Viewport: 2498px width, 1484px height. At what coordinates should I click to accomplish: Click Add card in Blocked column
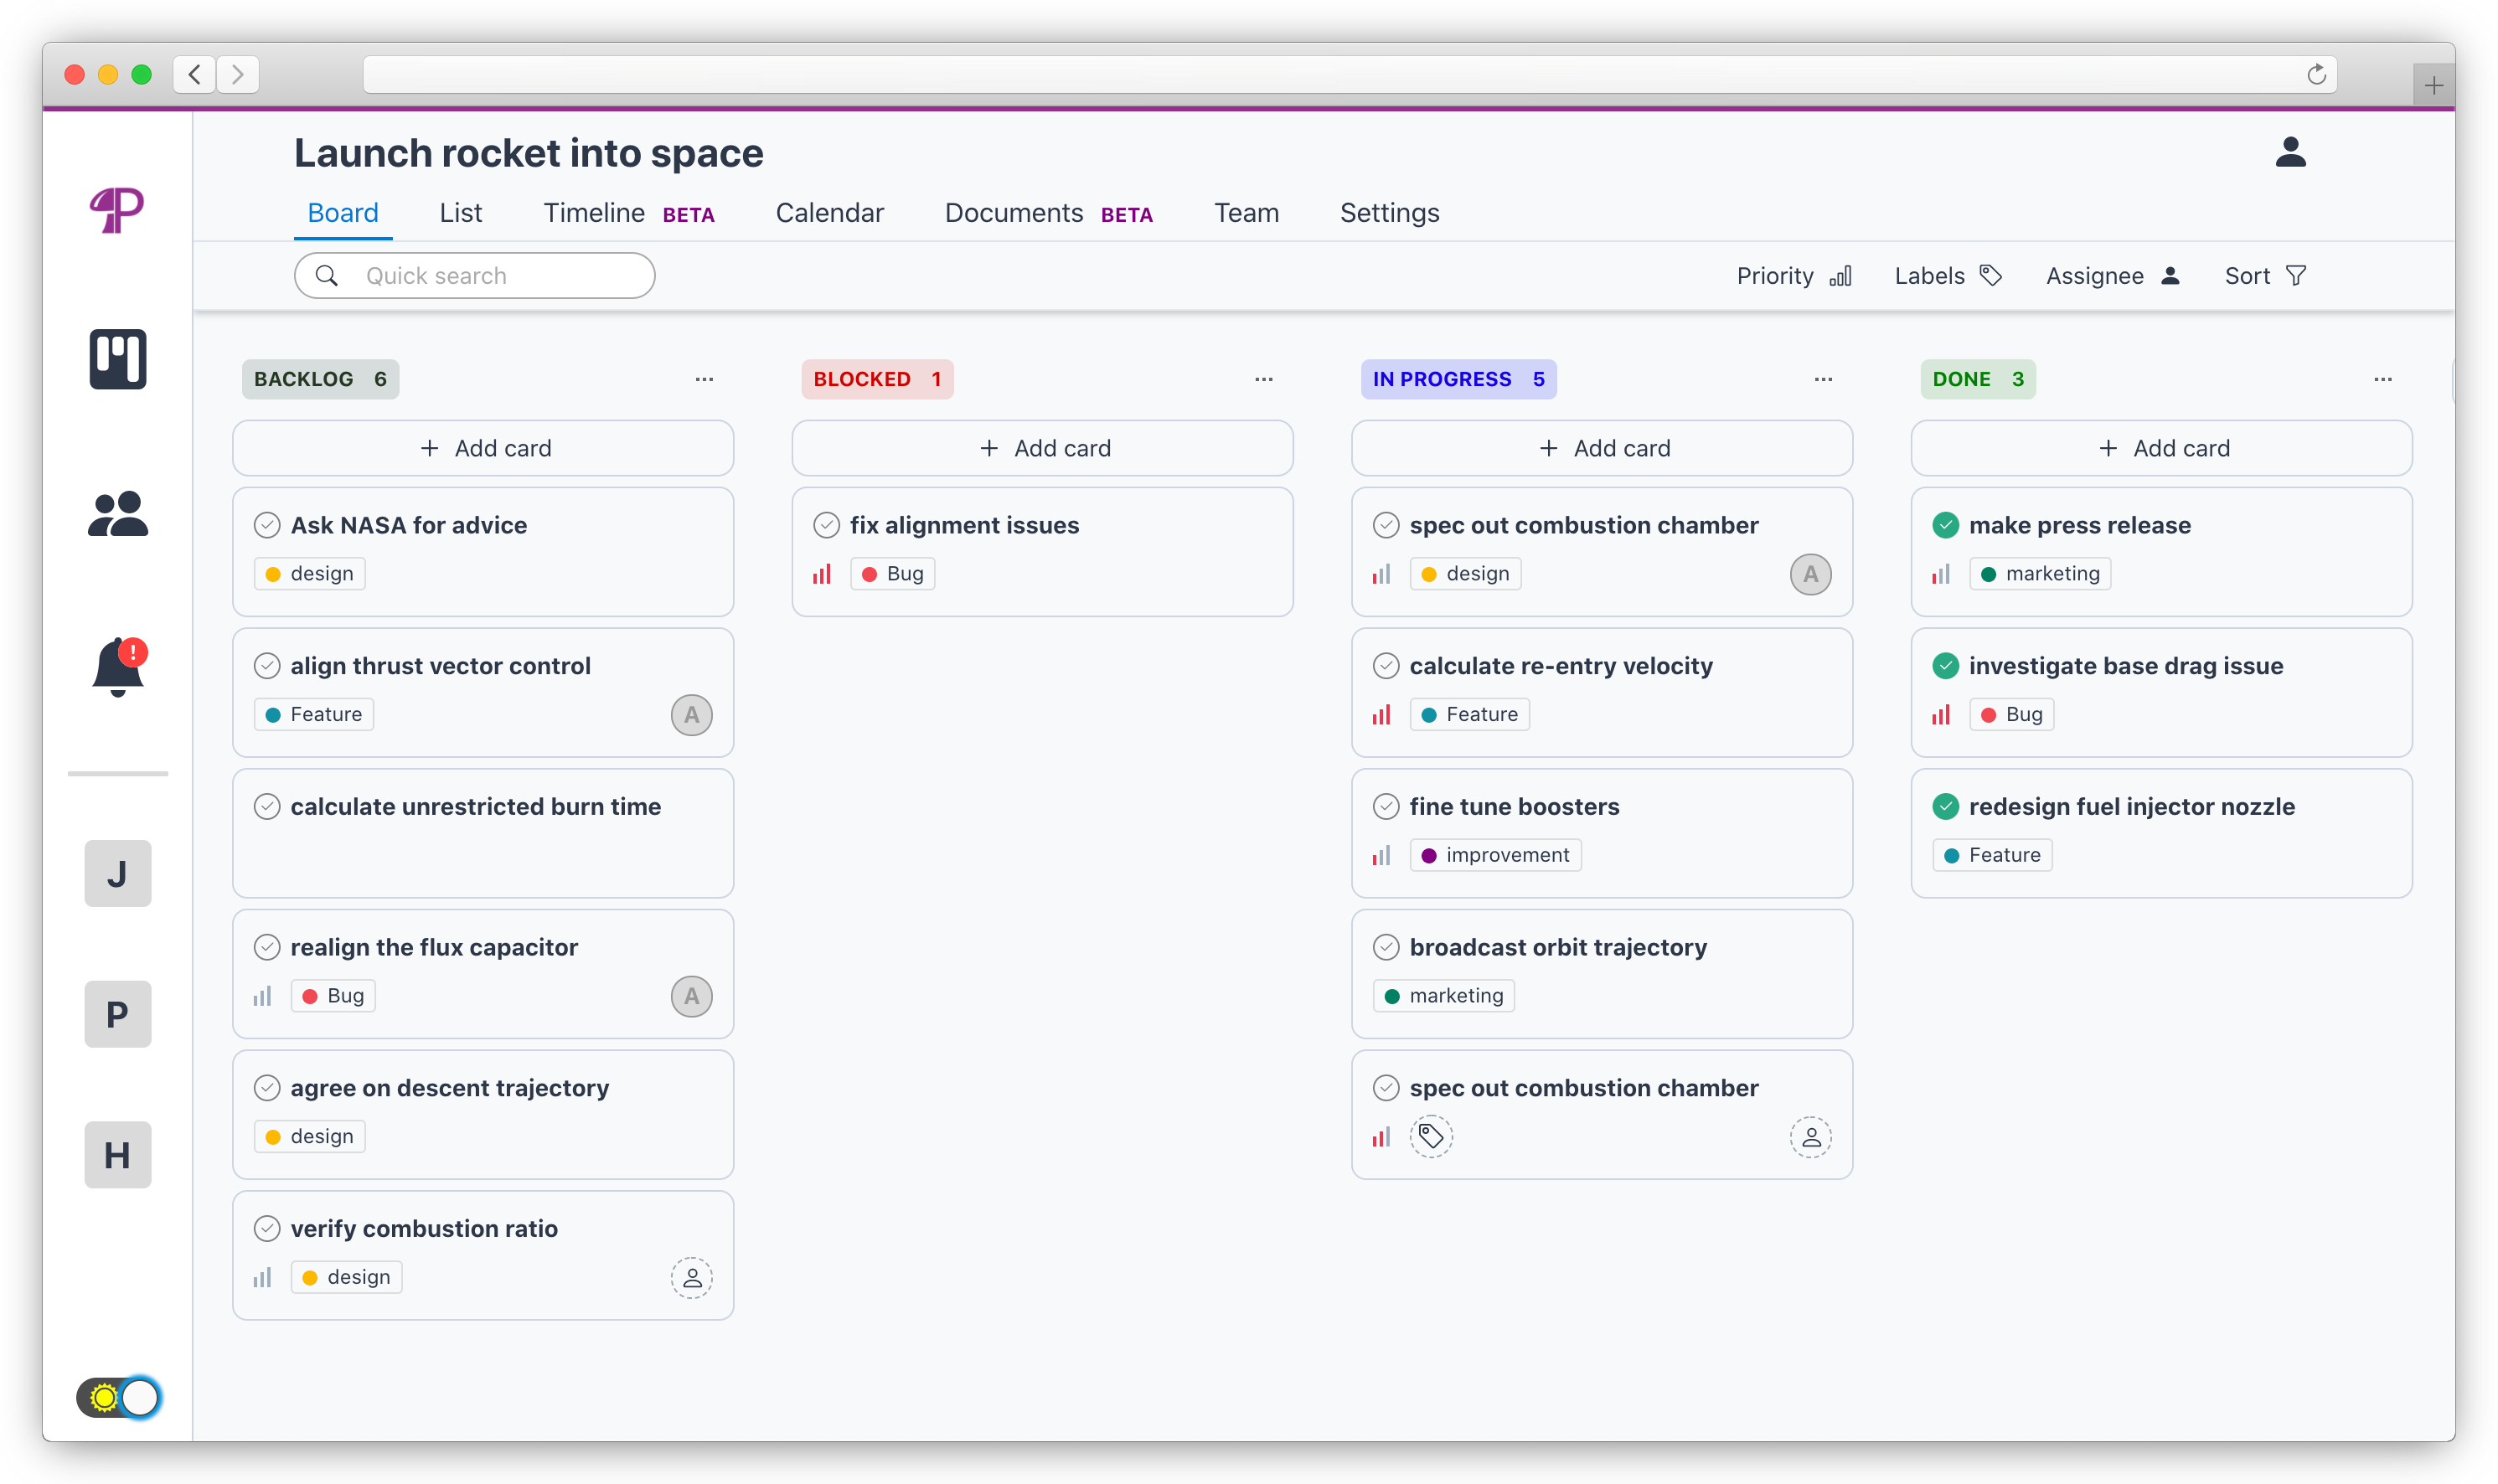pos(1042,448)
